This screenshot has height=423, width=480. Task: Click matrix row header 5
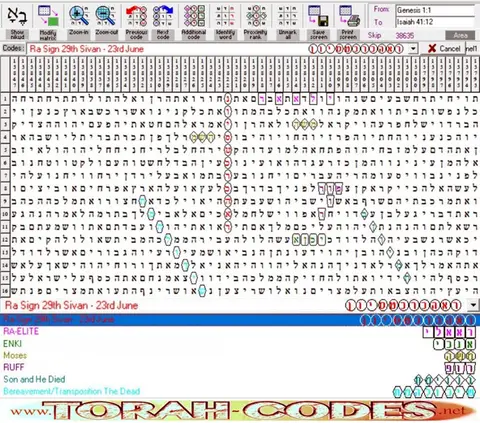[5, 150]
